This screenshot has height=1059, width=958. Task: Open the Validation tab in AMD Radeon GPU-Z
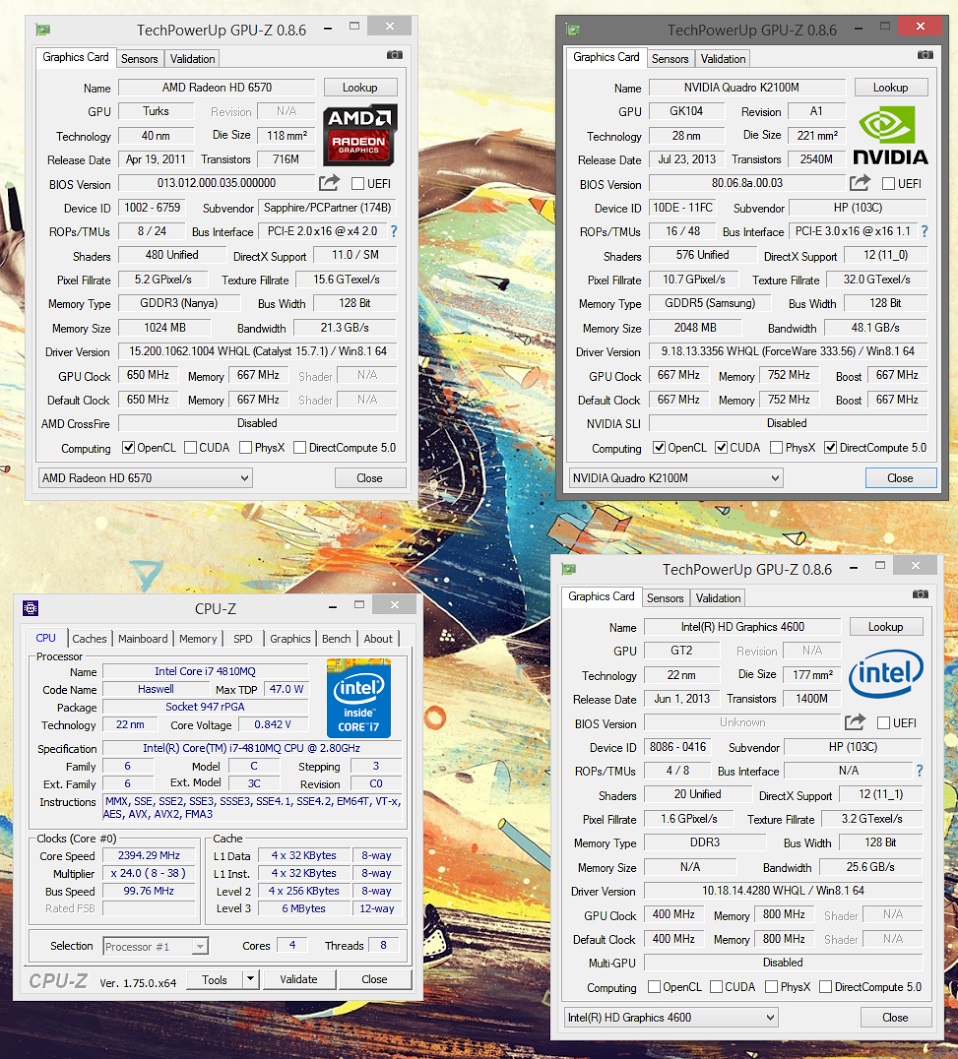(193, 59)
